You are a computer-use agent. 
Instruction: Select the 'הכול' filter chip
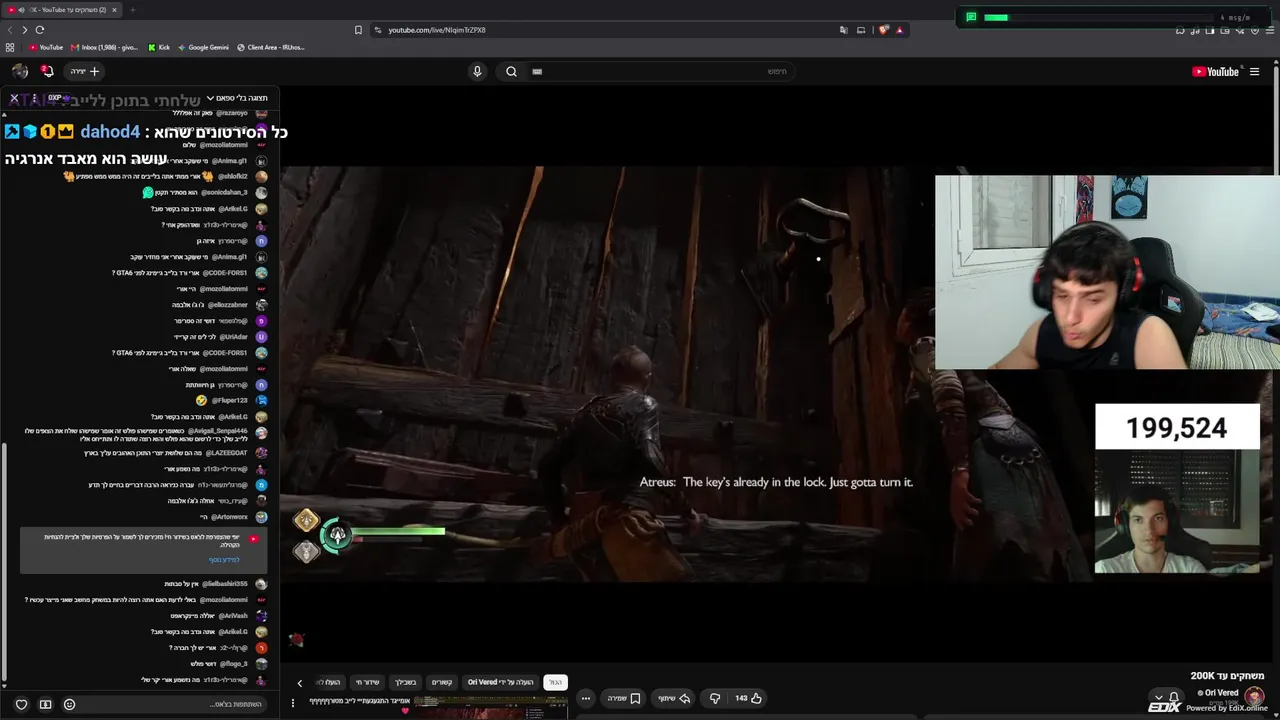(555, 682)
